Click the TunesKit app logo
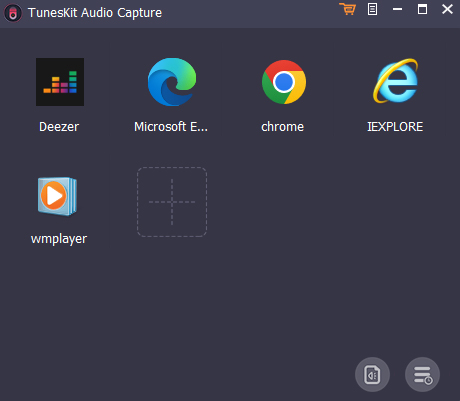460x401 pixels. [13, 13]
